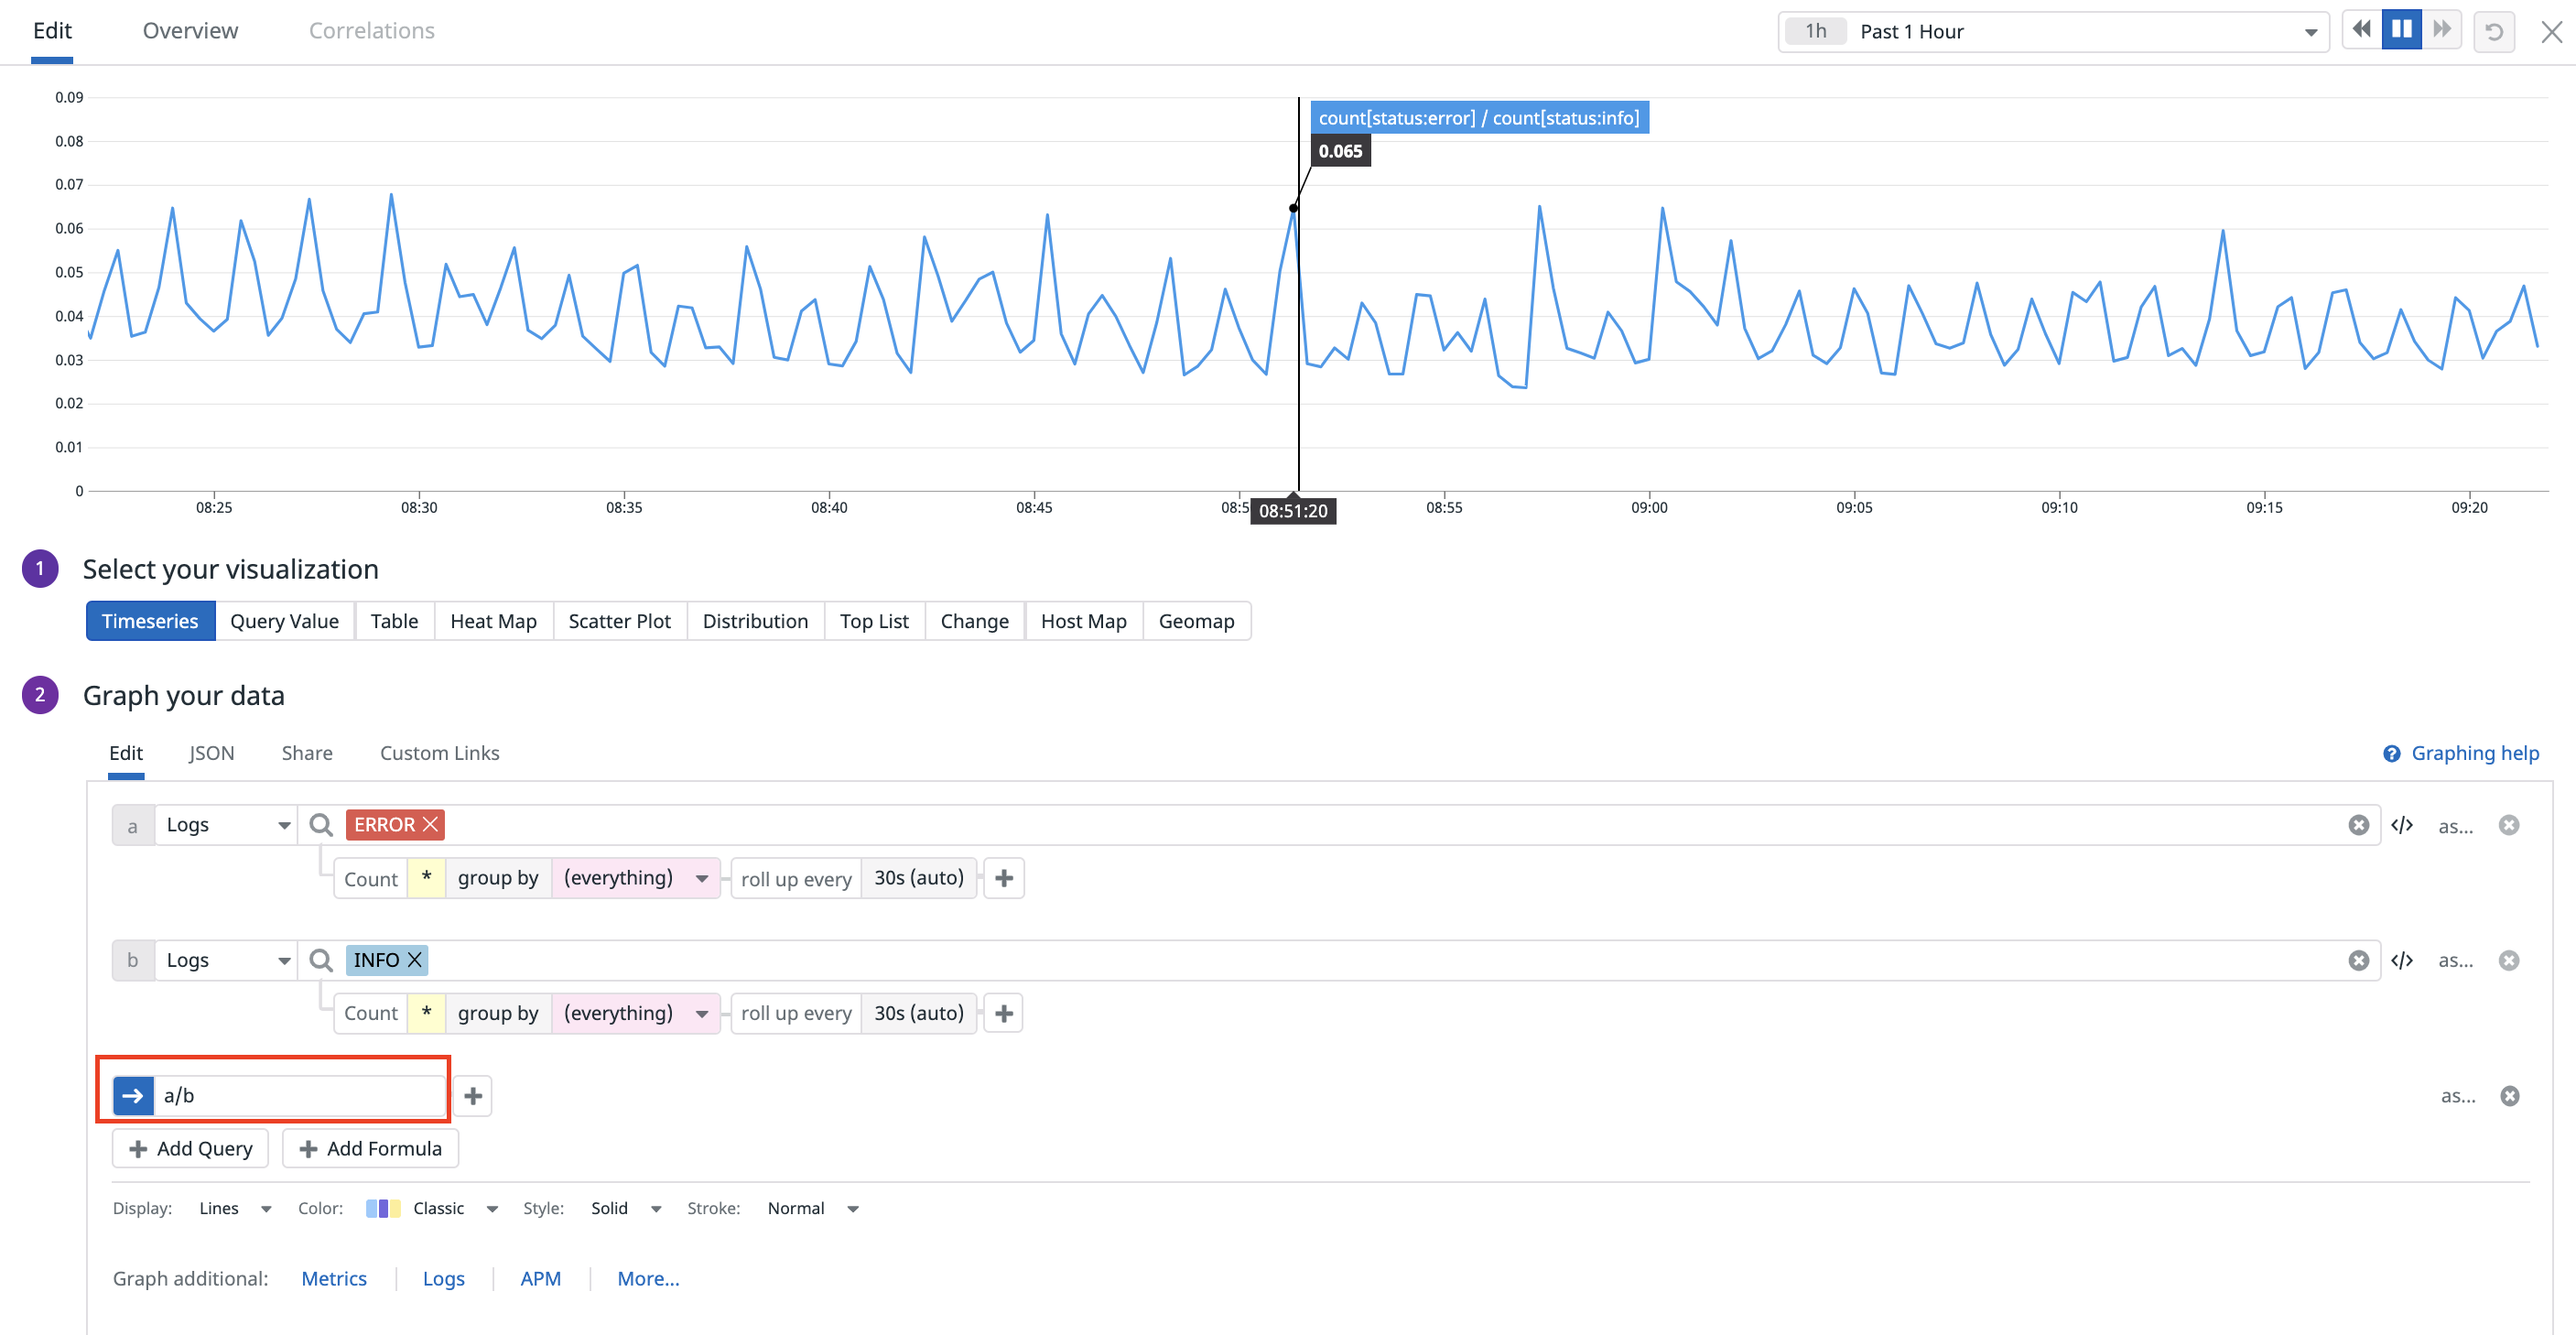Image resolution: width=2576 pixels, height=1335 pixels.
Task: Open the JSON tab
Action: 211,753
